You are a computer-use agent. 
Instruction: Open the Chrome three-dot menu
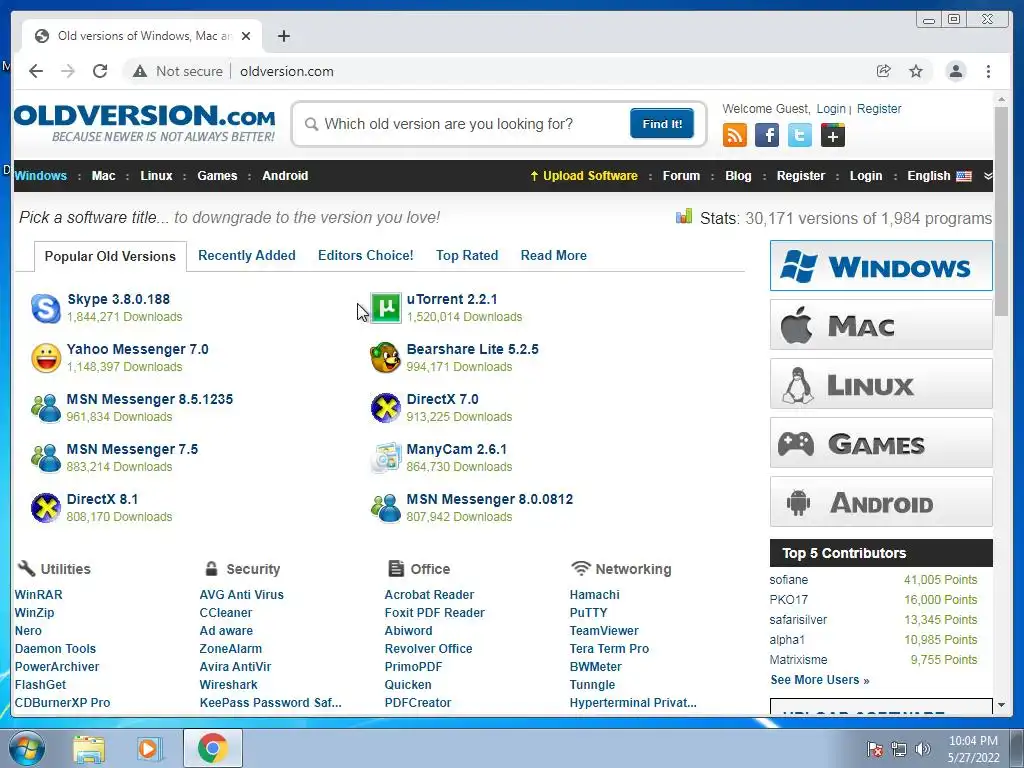click(x=988, y=71)
